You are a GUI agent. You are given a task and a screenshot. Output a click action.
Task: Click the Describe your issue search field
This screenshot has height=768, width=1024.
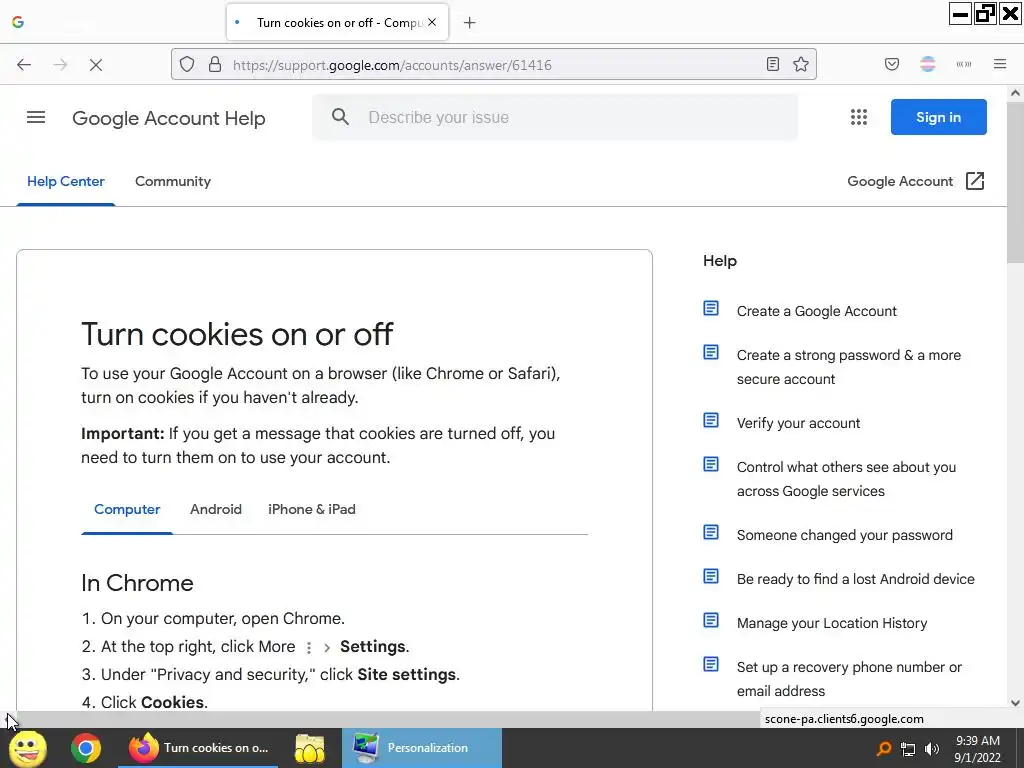click(x=555, y=118)
